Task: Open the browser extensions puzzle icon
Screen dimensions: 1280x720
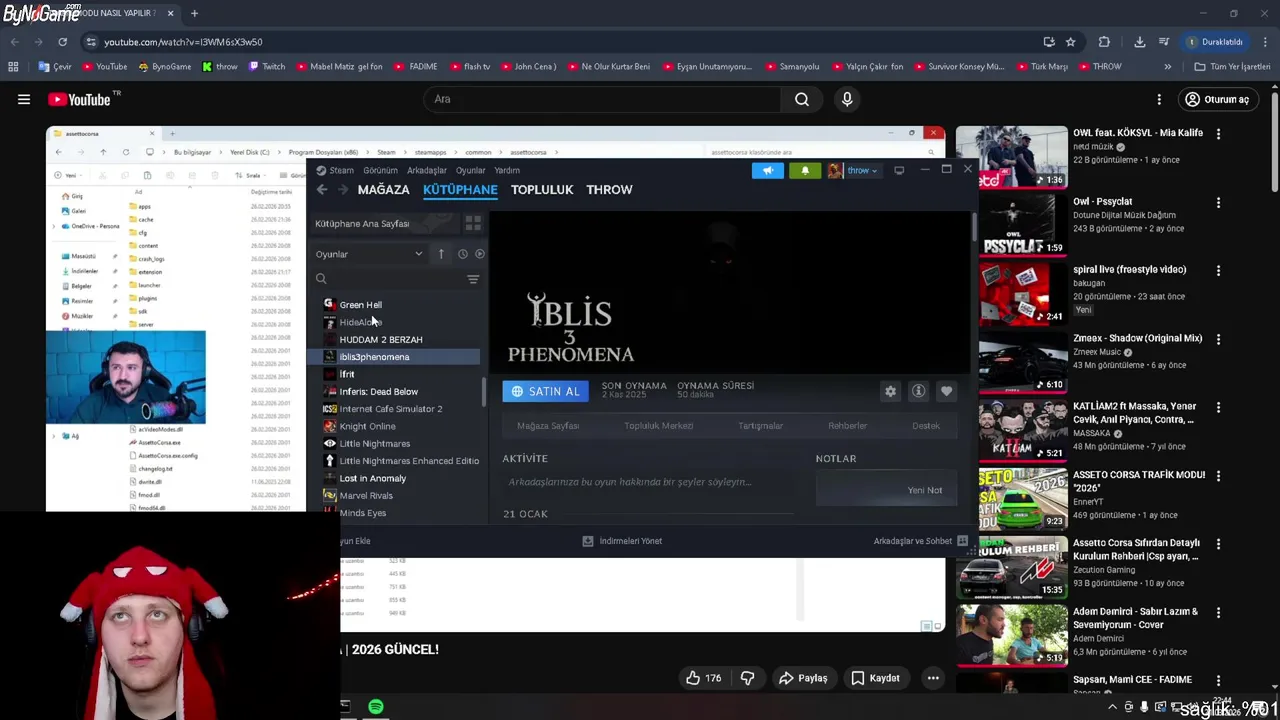Action: (x=1104, y=42)
